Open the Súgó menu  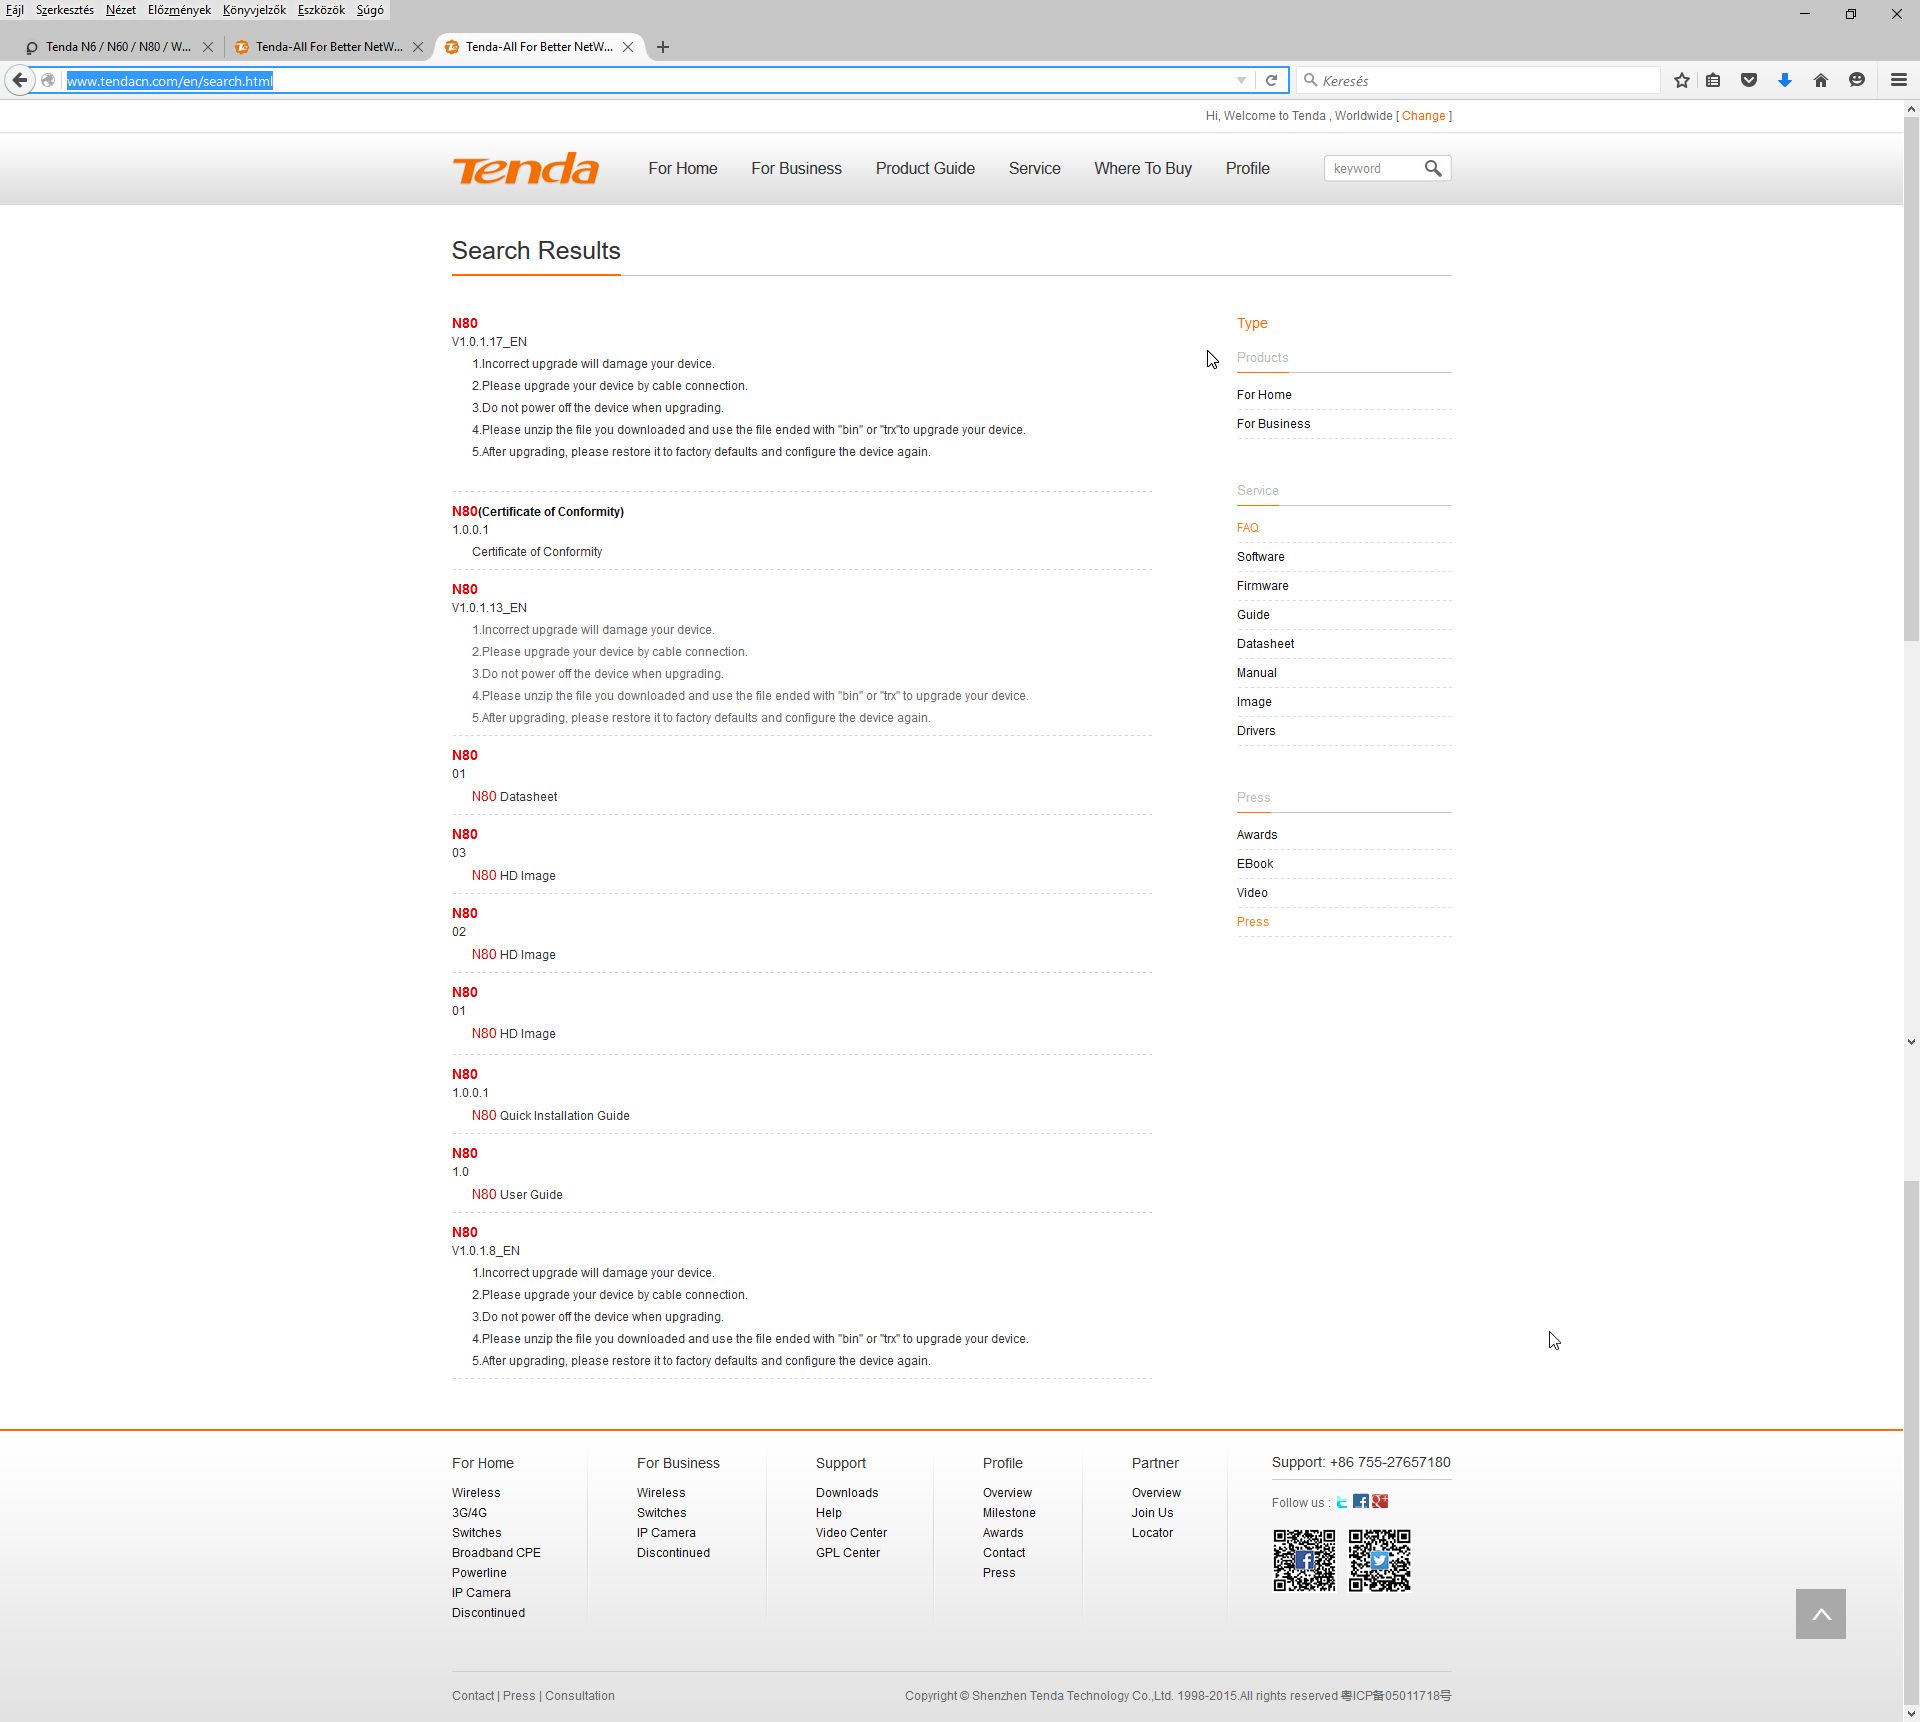click(370, 10)
